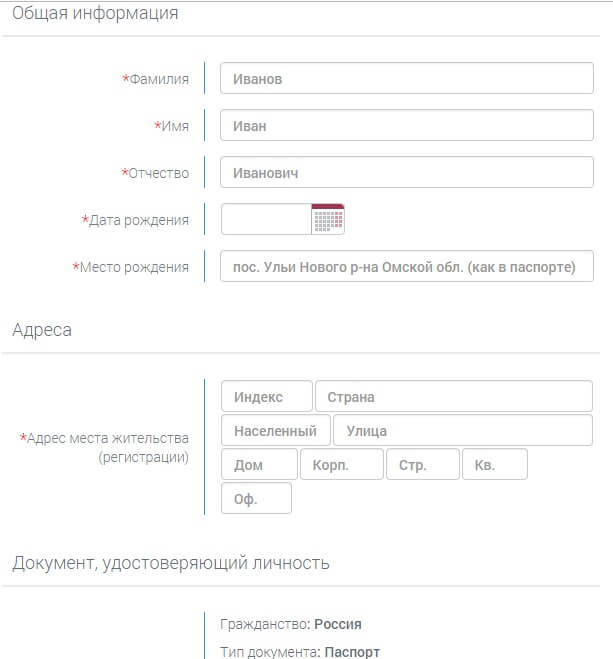Focus the Страна address field
The width and height of the screenshot is (613, 659).
pos(454,396)
